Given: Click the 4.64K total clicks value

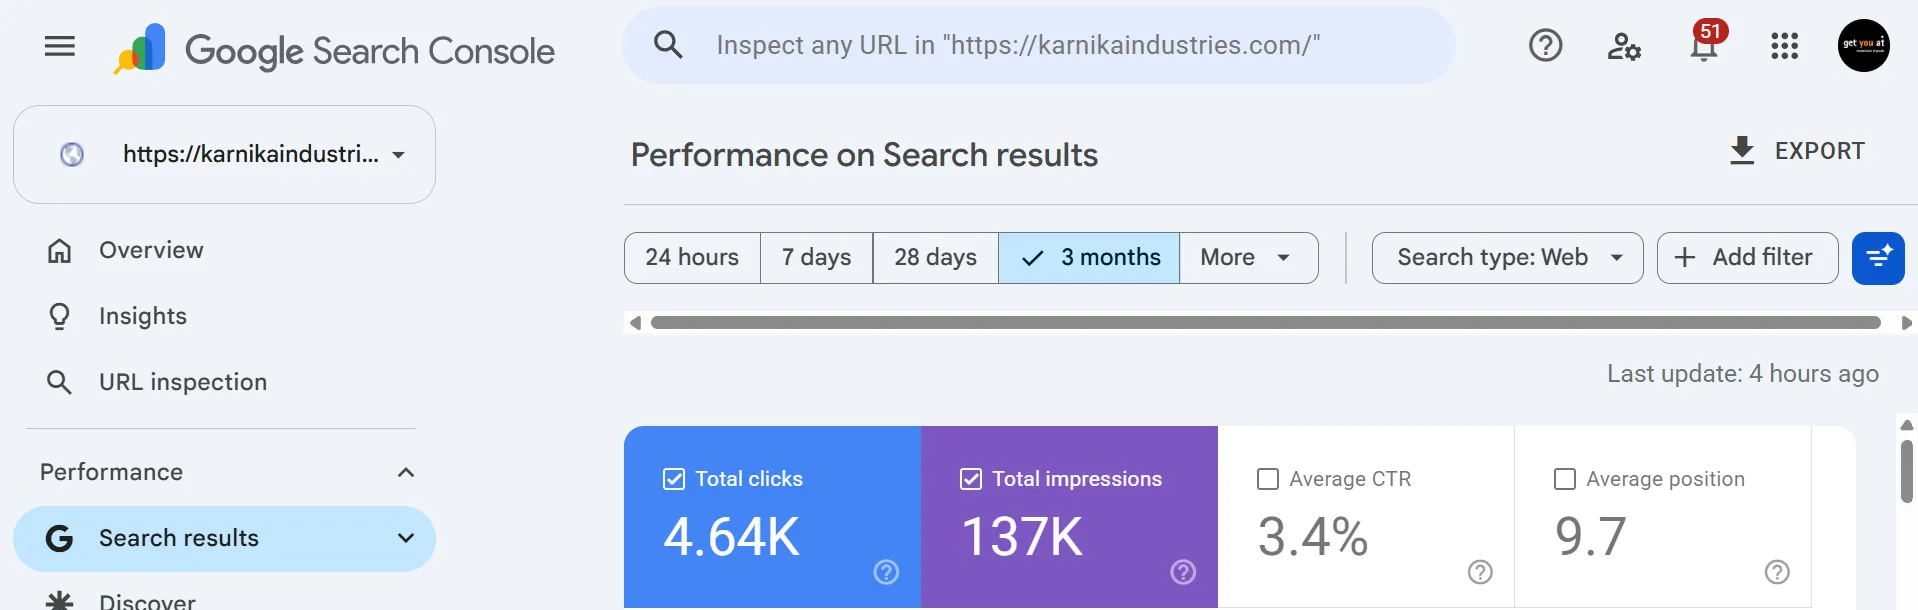Looking at the screenshot, I should point(731,537).
